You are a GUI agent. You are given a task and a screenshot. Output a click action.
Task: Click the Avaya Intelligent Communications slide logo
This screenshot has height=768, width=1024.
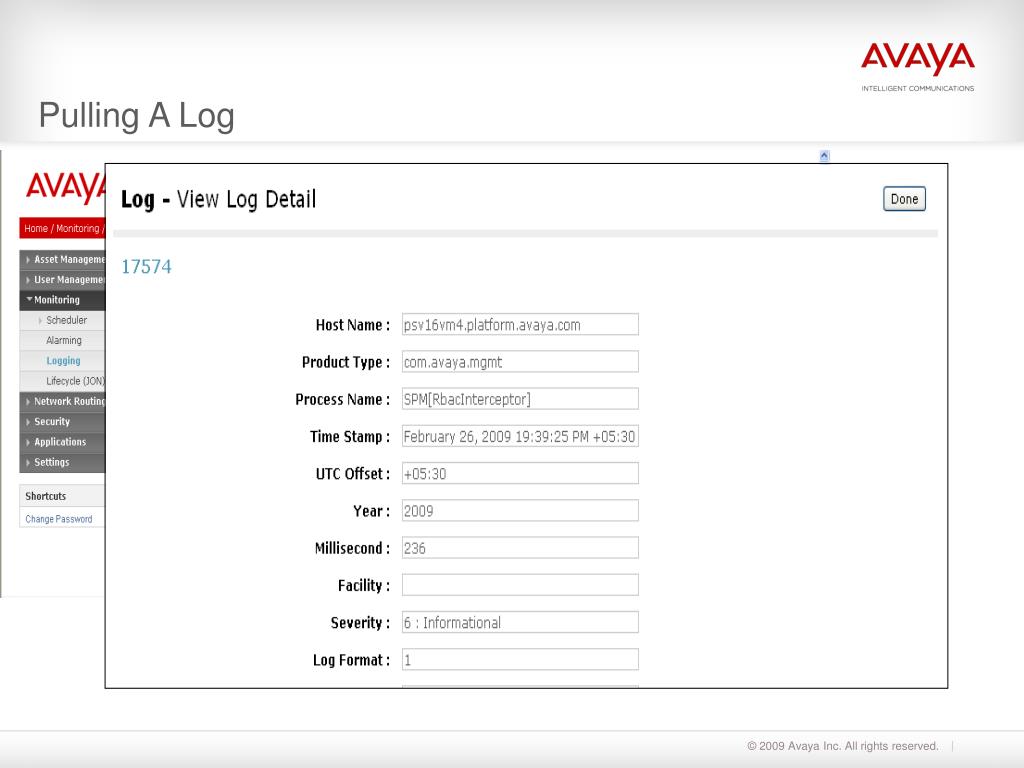(918, 67)
